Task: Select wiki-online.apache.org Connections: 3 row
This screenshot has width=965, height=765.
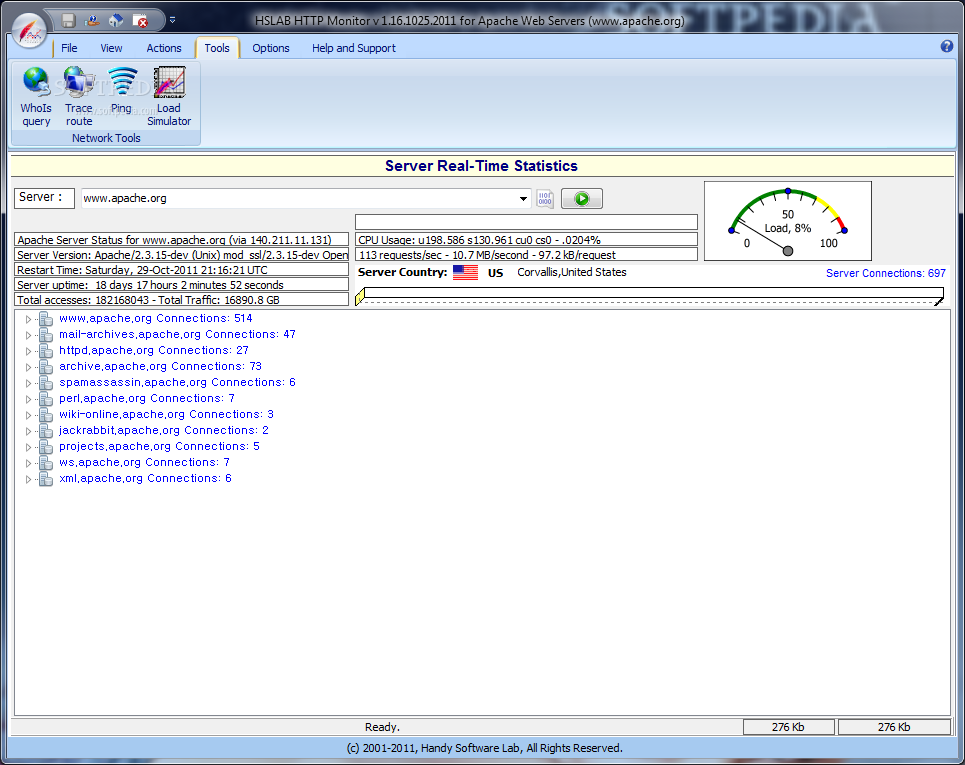Action: point(166,414)
